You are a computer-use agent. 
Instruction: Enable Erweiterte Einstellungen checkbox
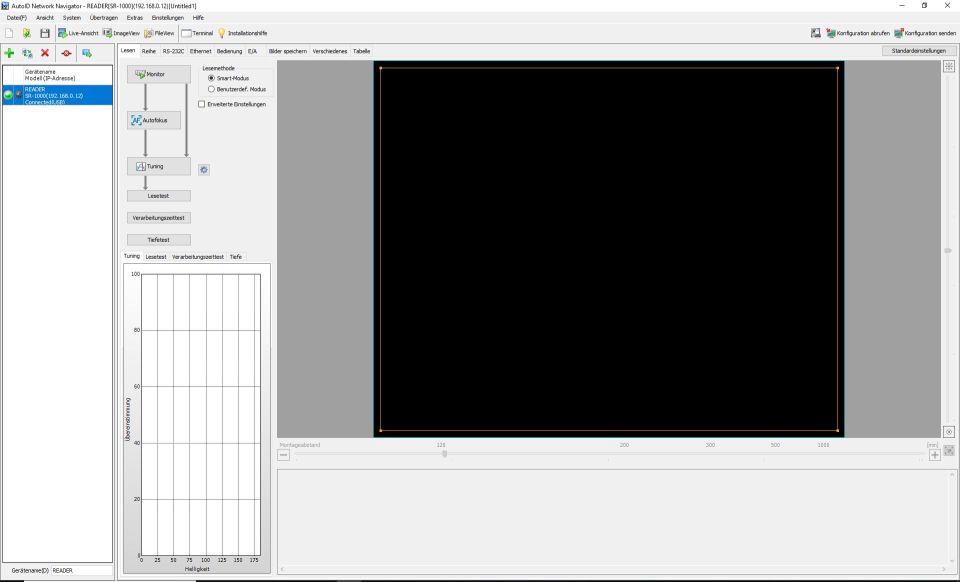[202, 103]
